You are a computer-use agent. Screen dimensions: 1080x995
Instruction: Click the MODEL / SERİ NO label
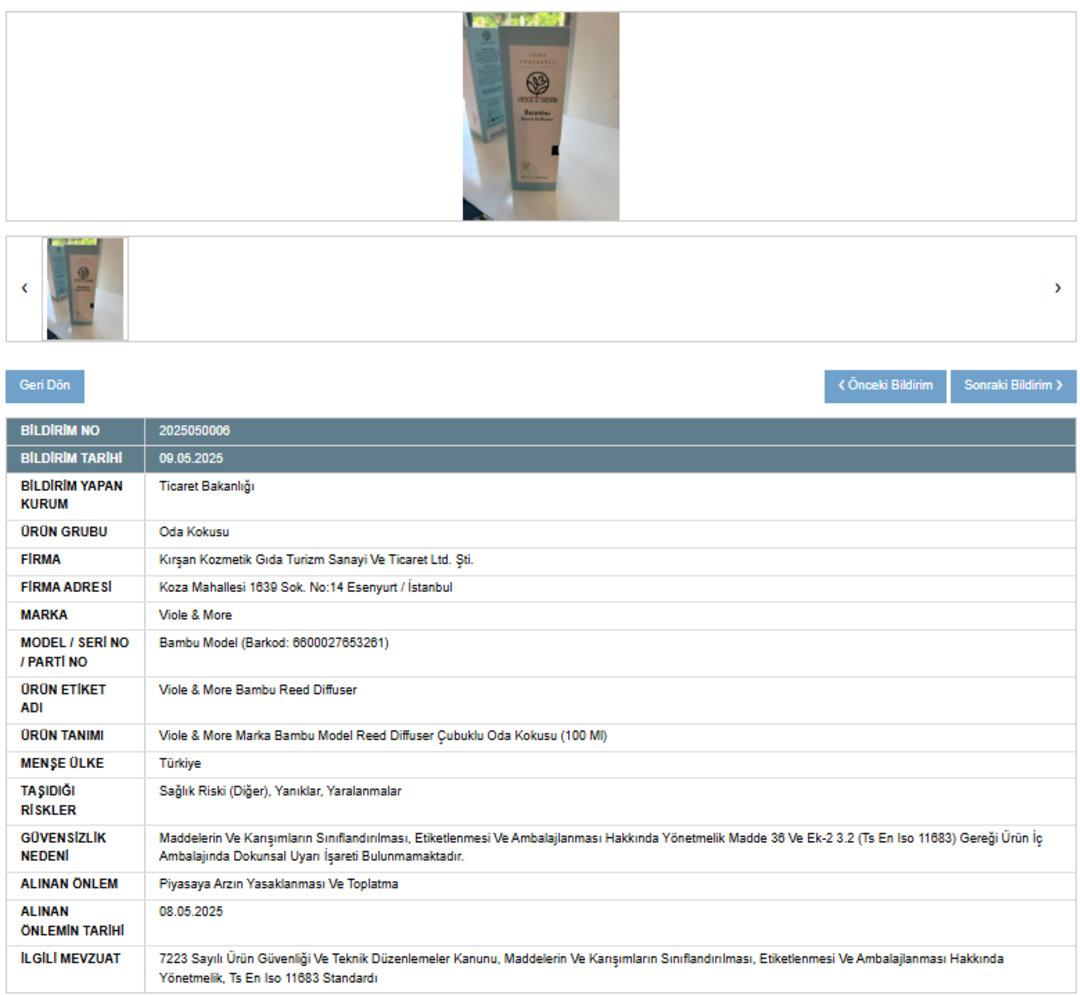[x=74, y=653]
